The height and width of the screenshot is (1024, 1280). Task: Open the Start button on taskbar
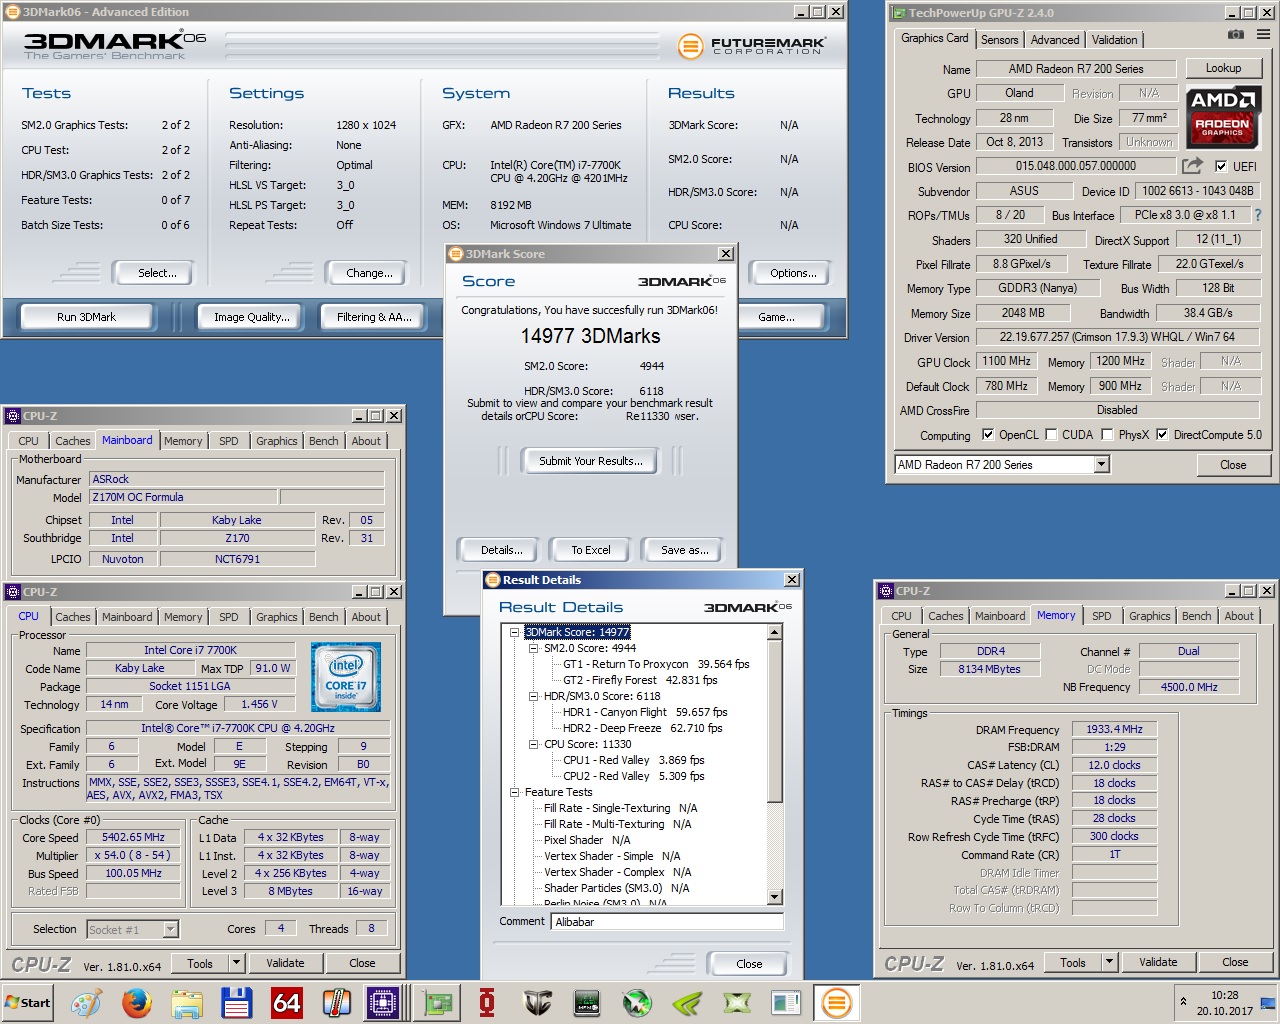click(28, 1003)
